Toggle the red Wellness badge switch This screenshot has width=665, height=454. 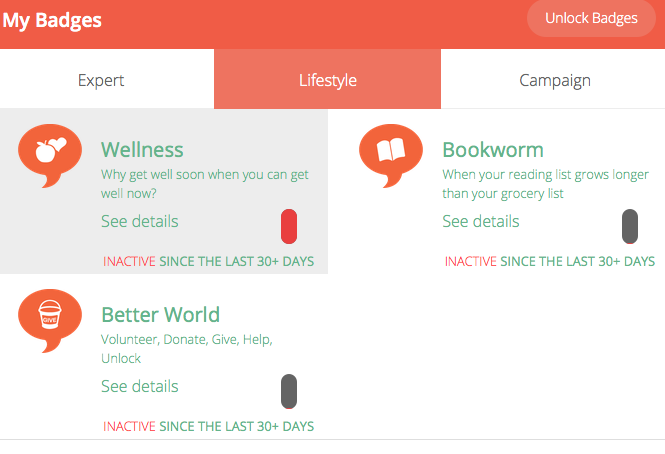pyautogui.click(x=289, y=226)
